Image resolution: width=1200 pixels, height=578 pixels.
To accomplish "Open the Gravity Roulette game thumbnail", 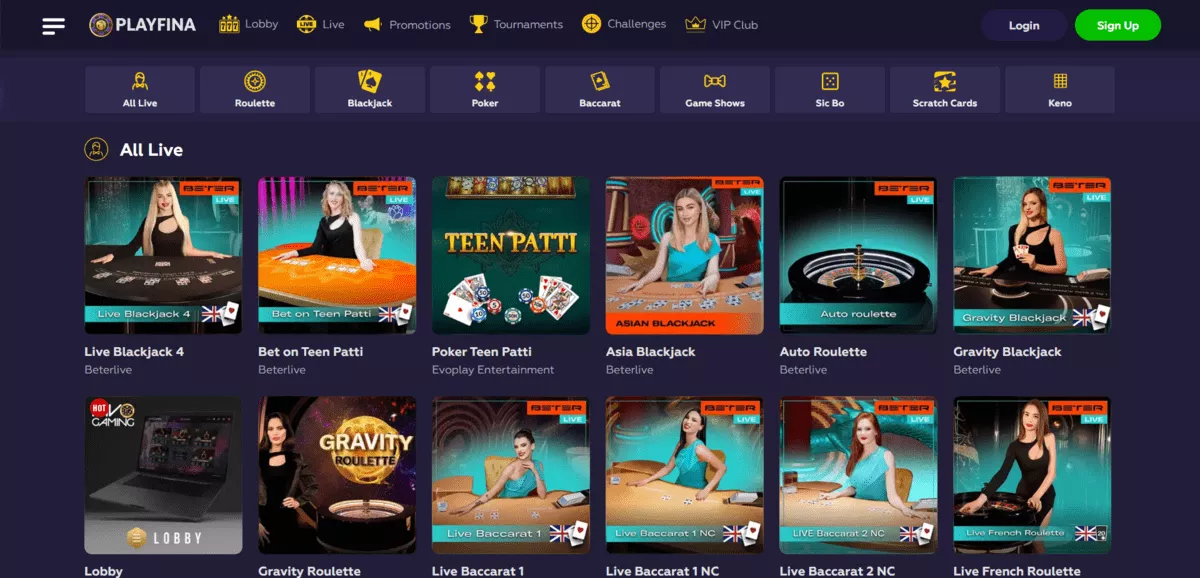I will (x=337, y=475).
